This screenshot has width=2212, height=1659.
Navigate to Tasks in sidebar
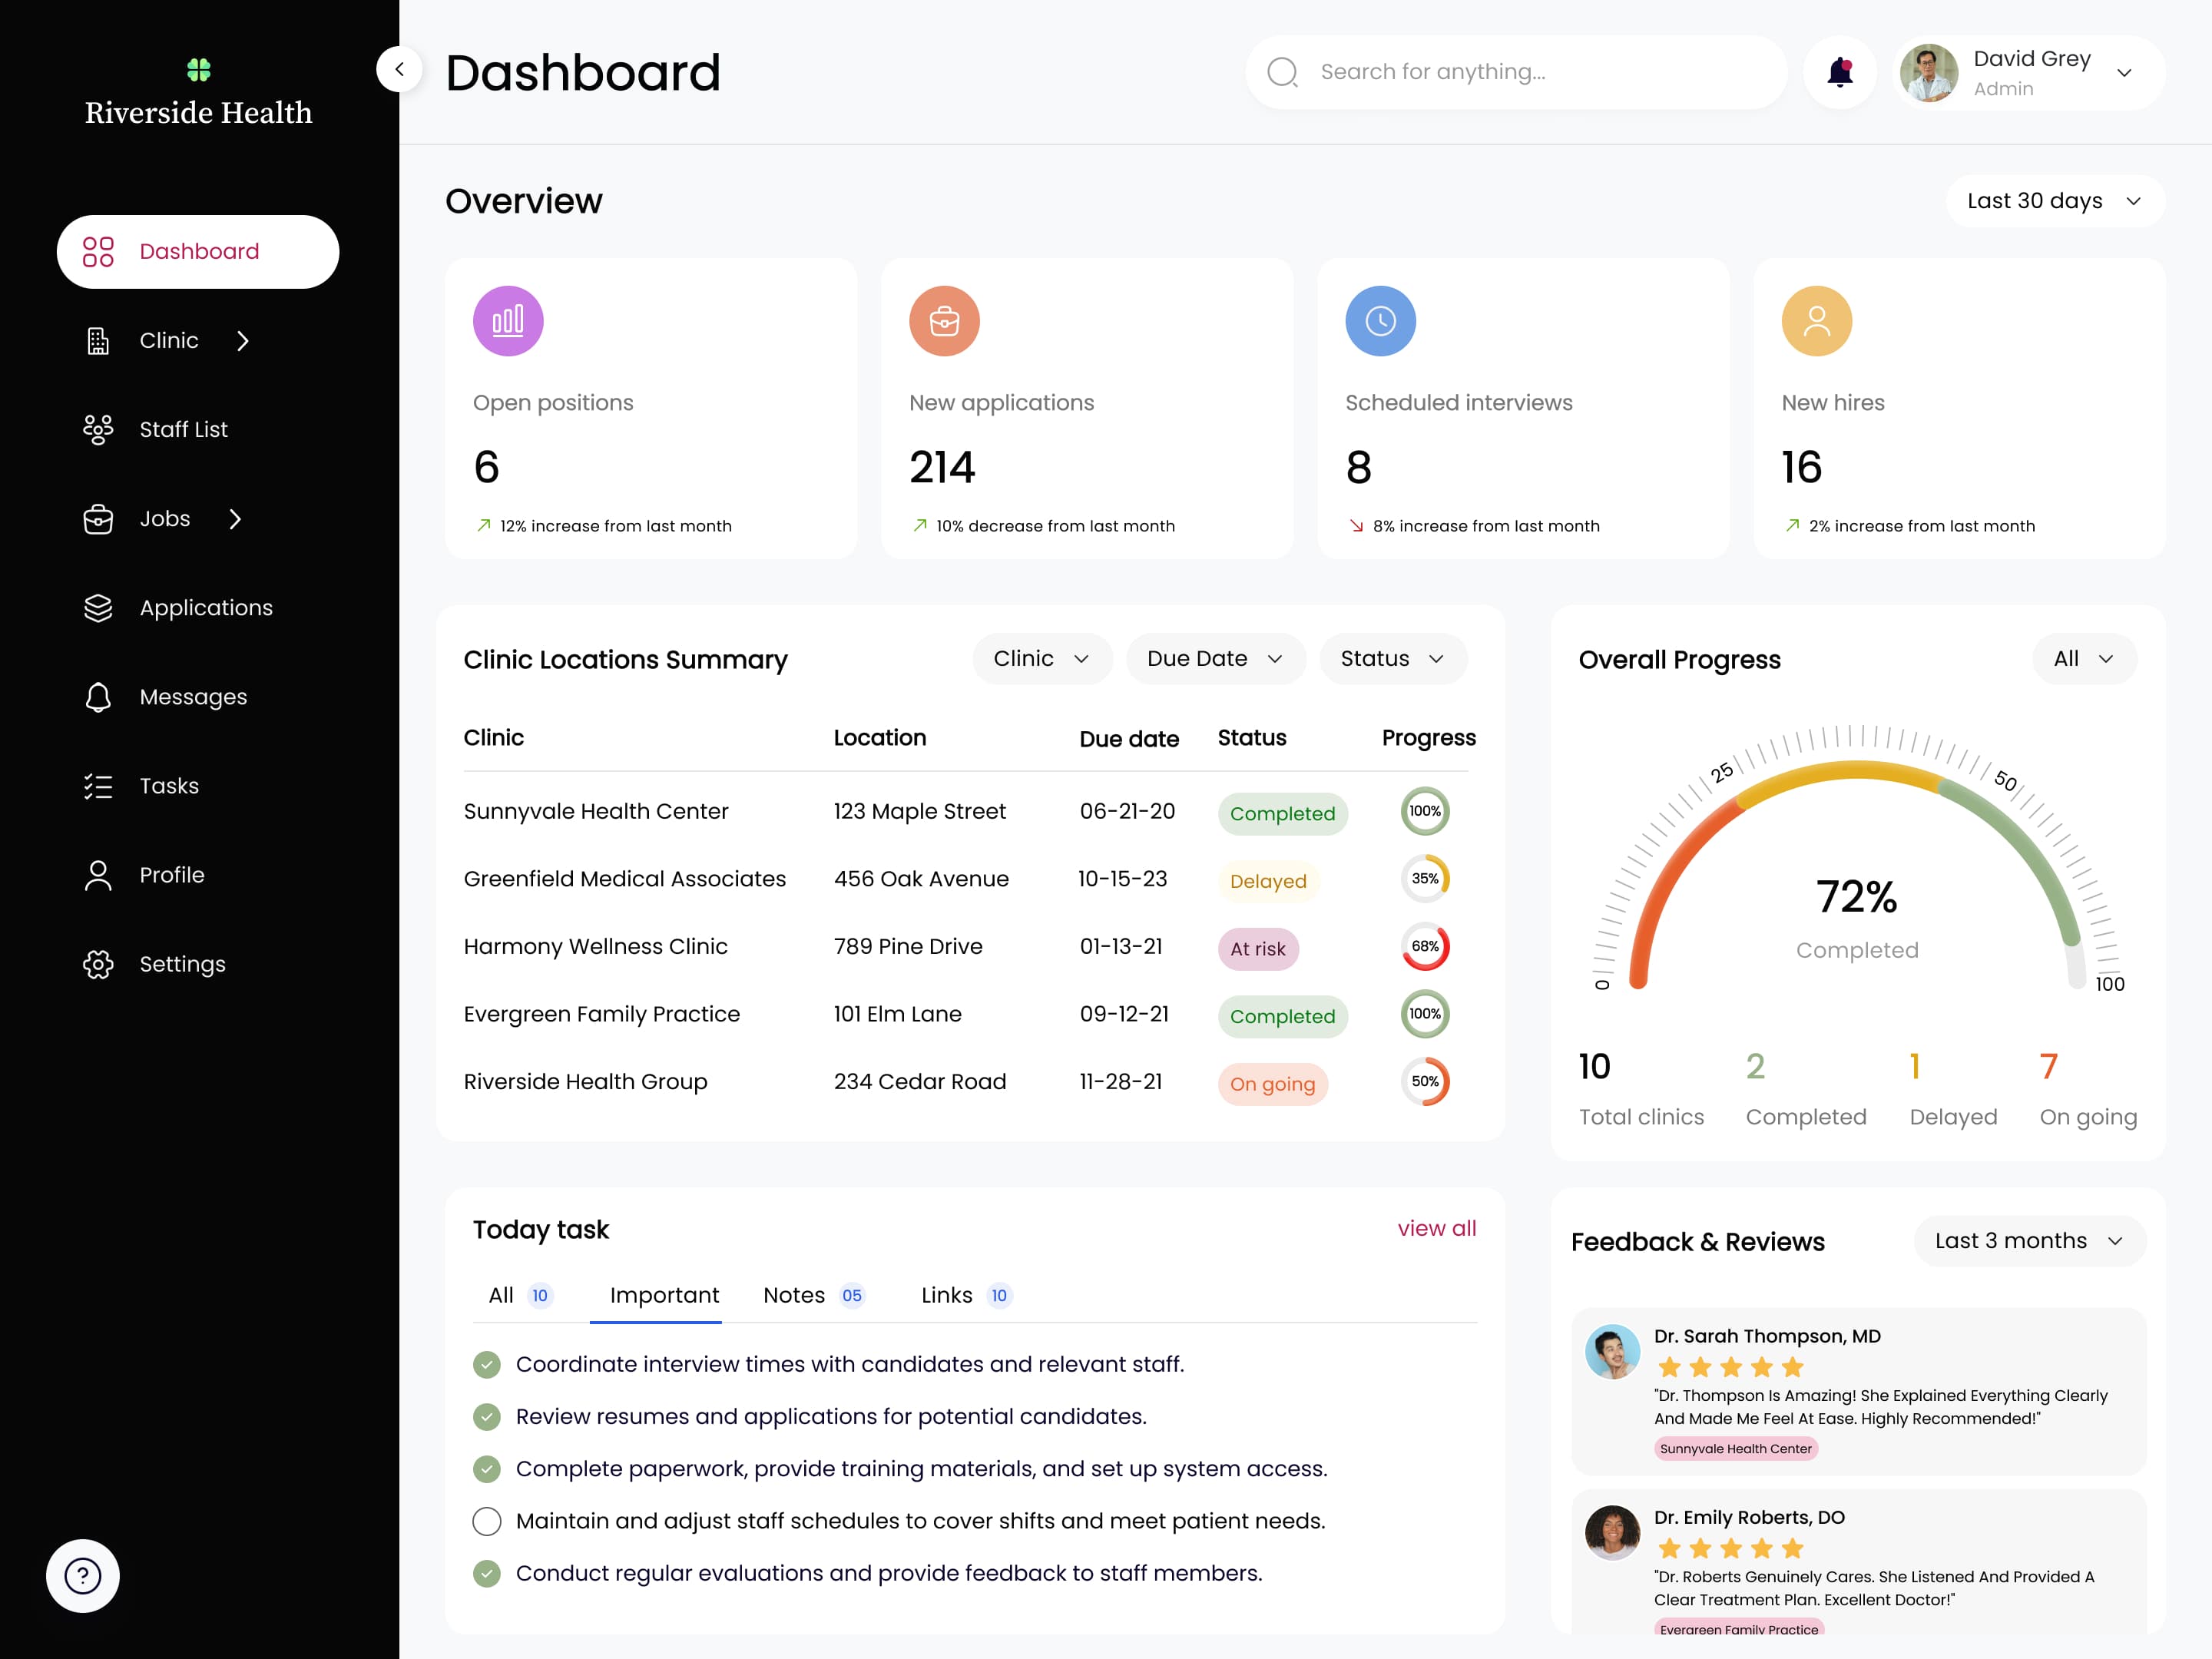169,786
